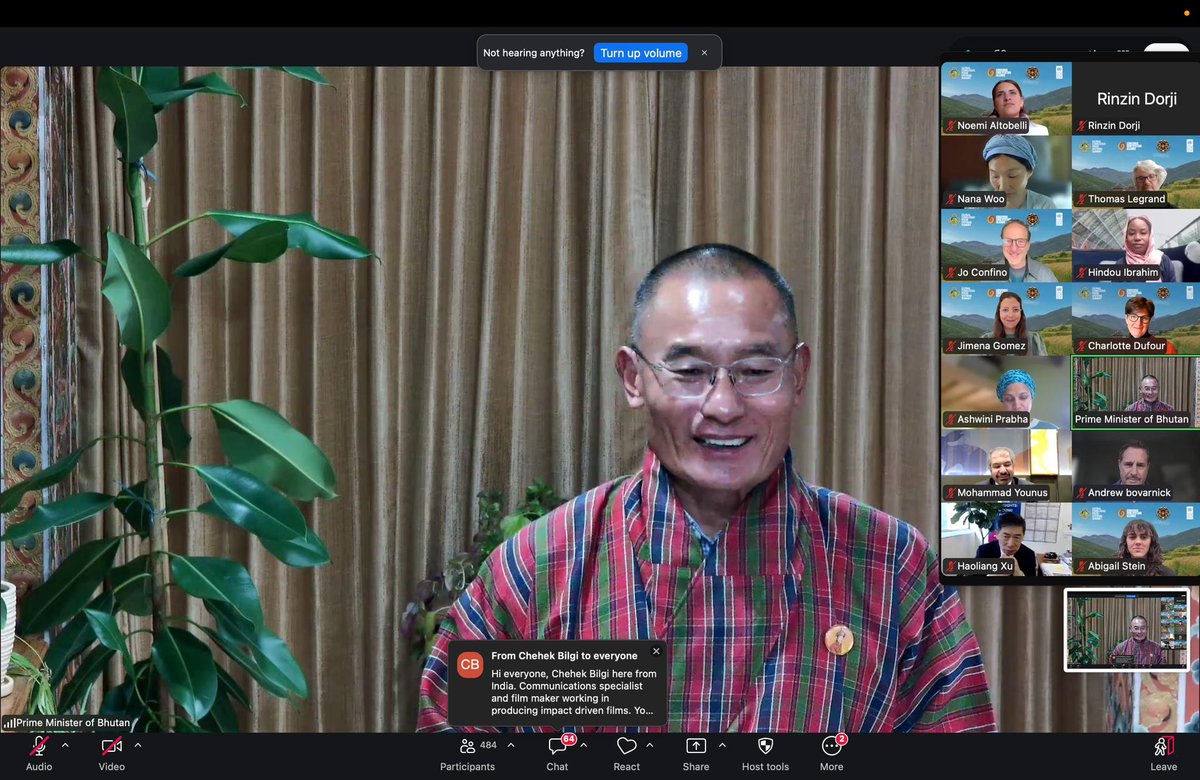Click the large Rinzin Dorji name text

(x=1137, y=99)
